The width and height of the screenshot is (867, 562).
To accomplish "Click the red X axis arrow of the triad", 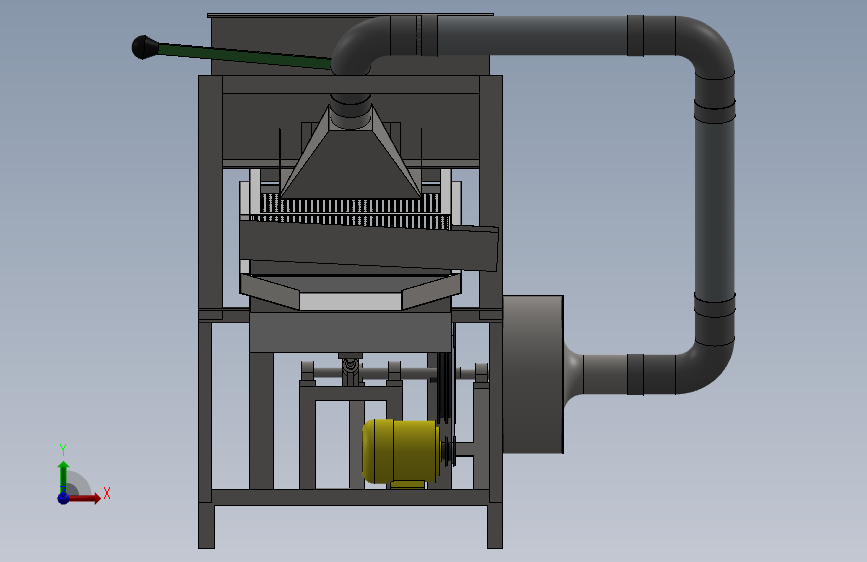I will 84,498.
